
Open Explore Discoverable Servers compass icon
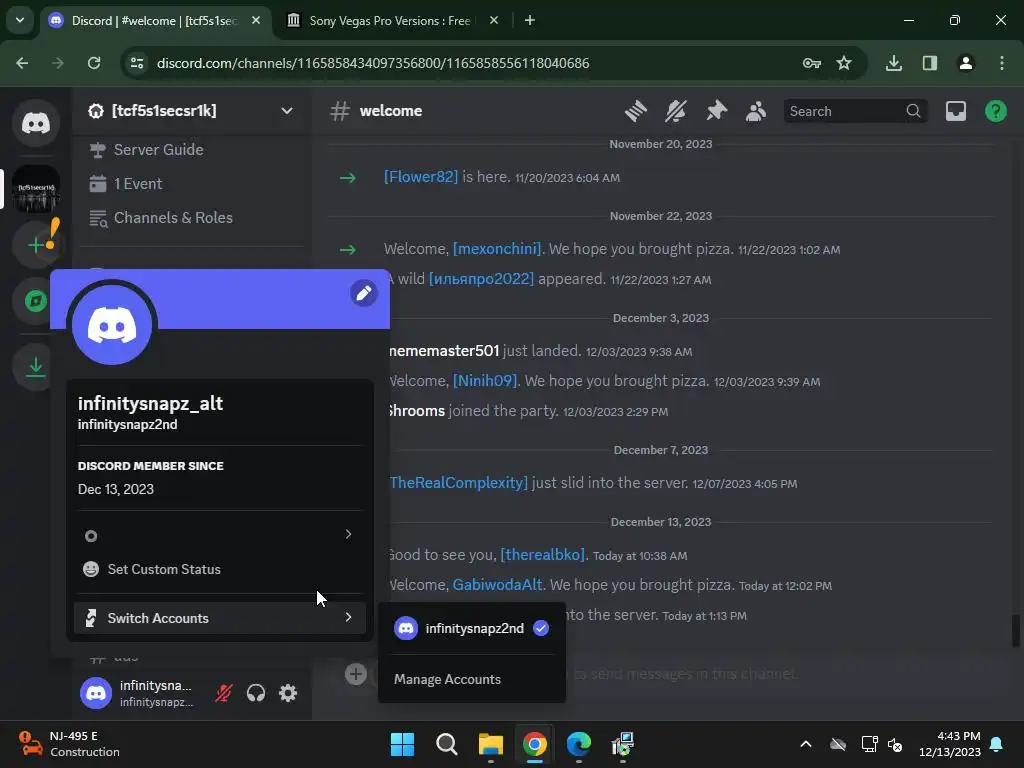36,301
